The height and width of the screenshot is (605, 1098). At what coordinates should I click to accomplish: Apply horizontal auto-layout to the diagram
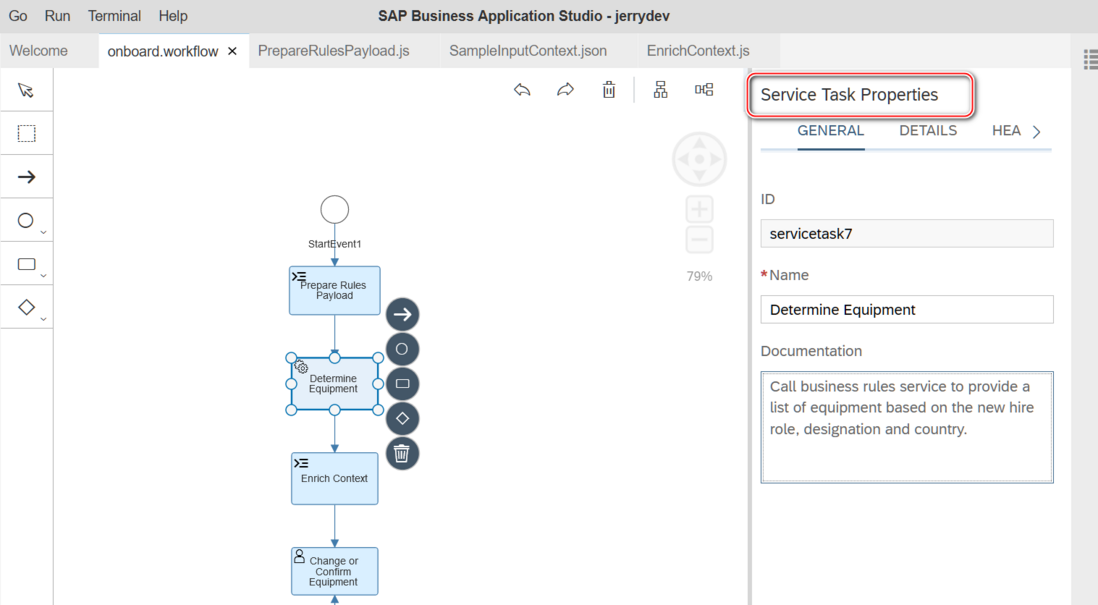[x=704, y=90]
